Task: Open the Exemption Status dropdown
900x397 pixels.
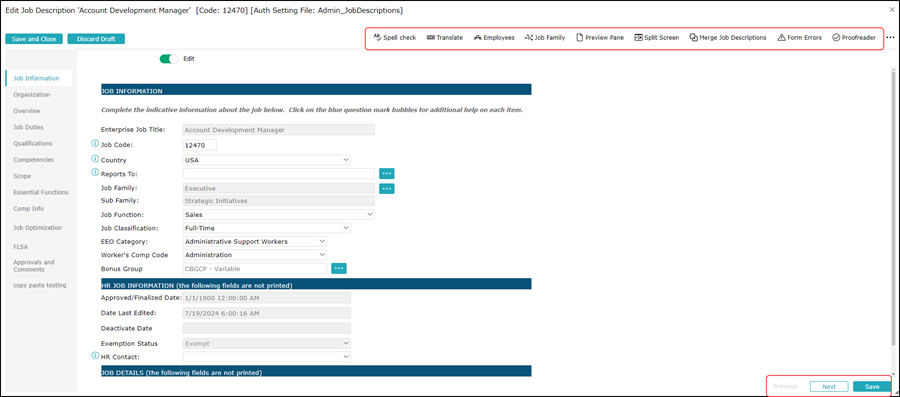Action: click(x=266, y=343)
